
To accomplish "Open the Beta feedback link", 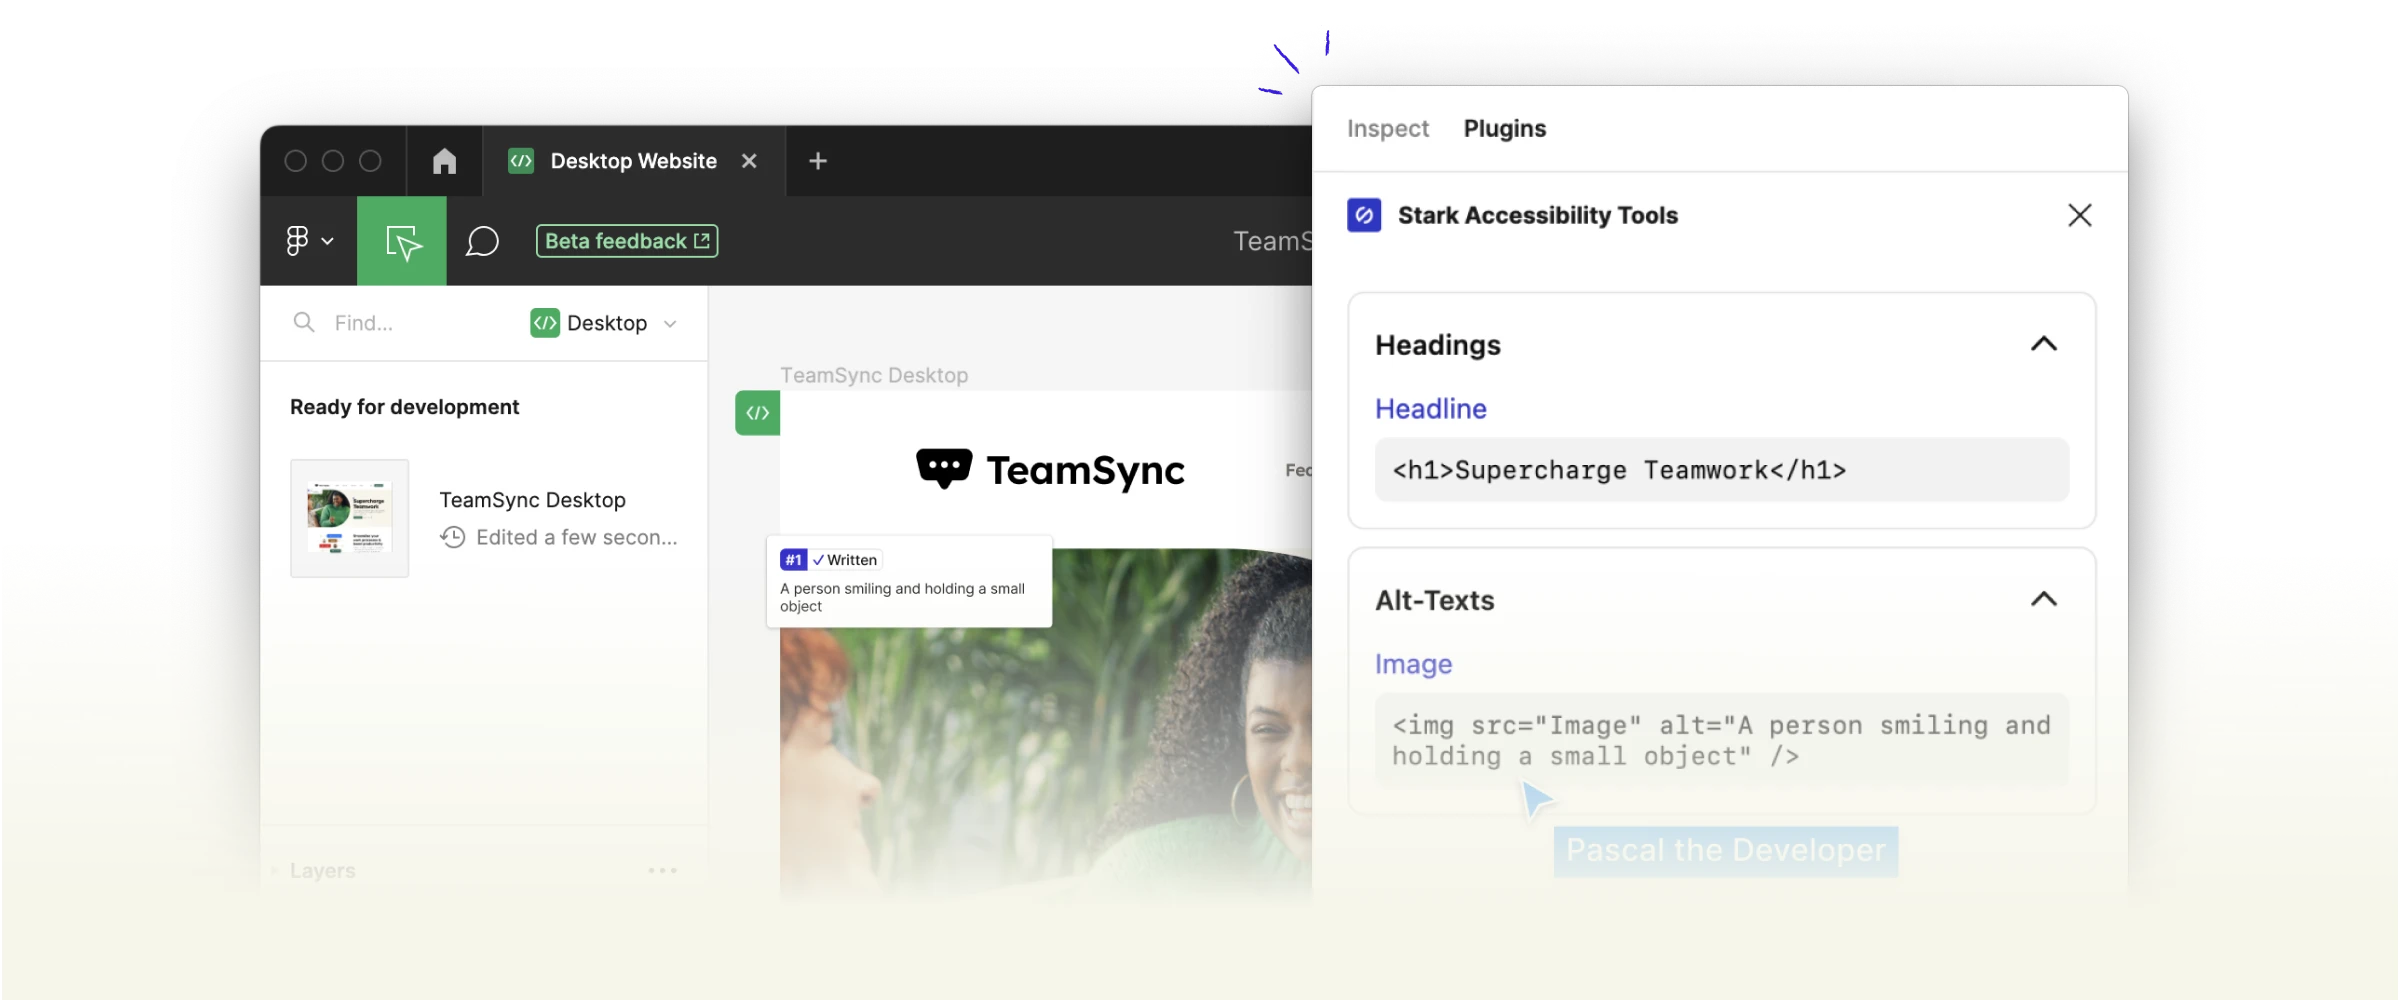I will point(626,240).
